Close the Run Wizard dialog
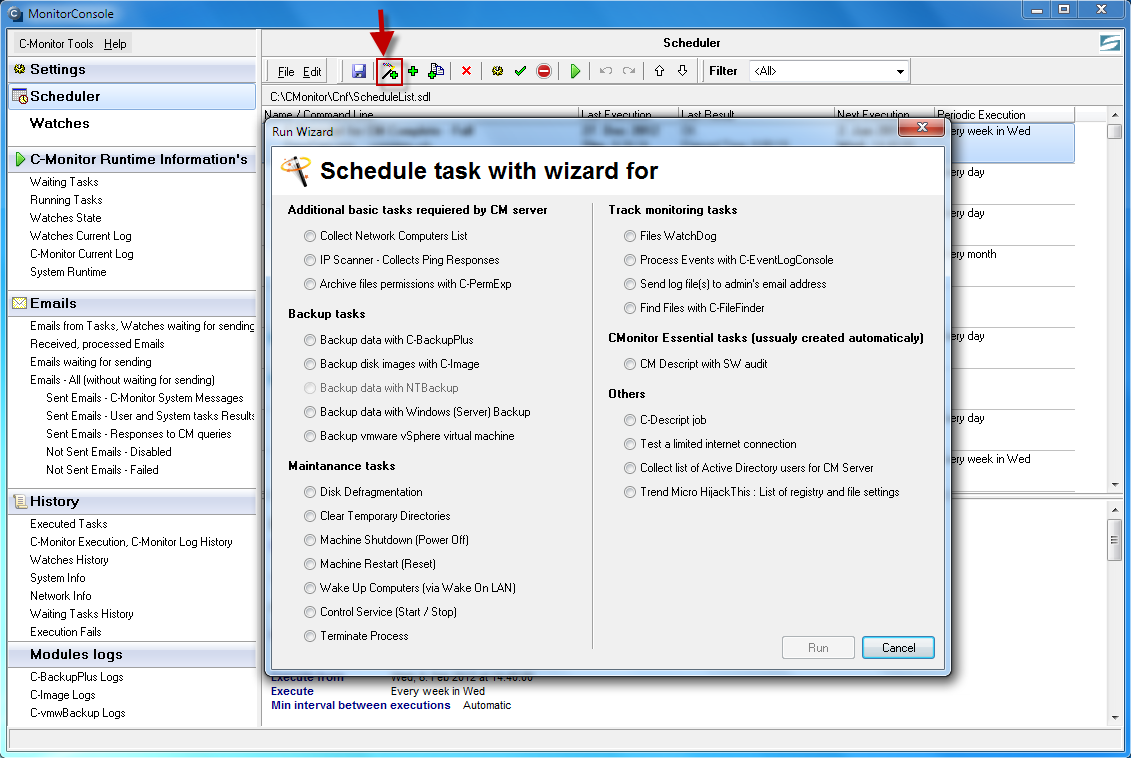The width and height of the screenshot is (1131, 758). click(x=921, y=127)
